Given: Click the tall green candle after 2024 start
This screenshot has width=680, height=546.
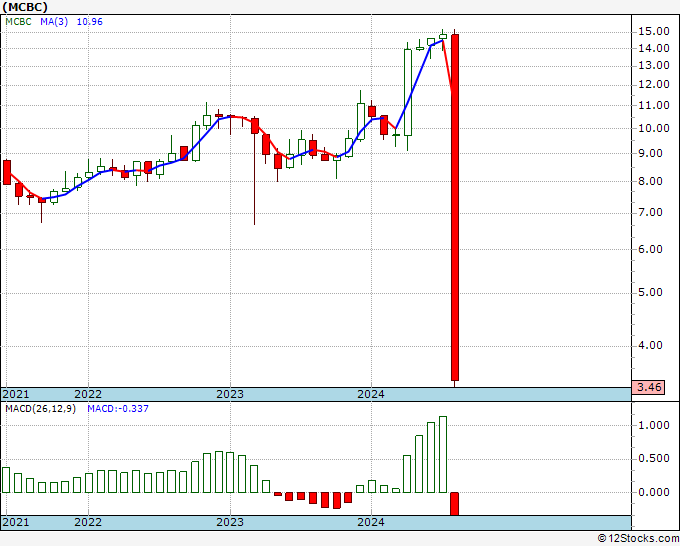Looking at the screenshot, I should pyautogui.click(x=408, y=92).
